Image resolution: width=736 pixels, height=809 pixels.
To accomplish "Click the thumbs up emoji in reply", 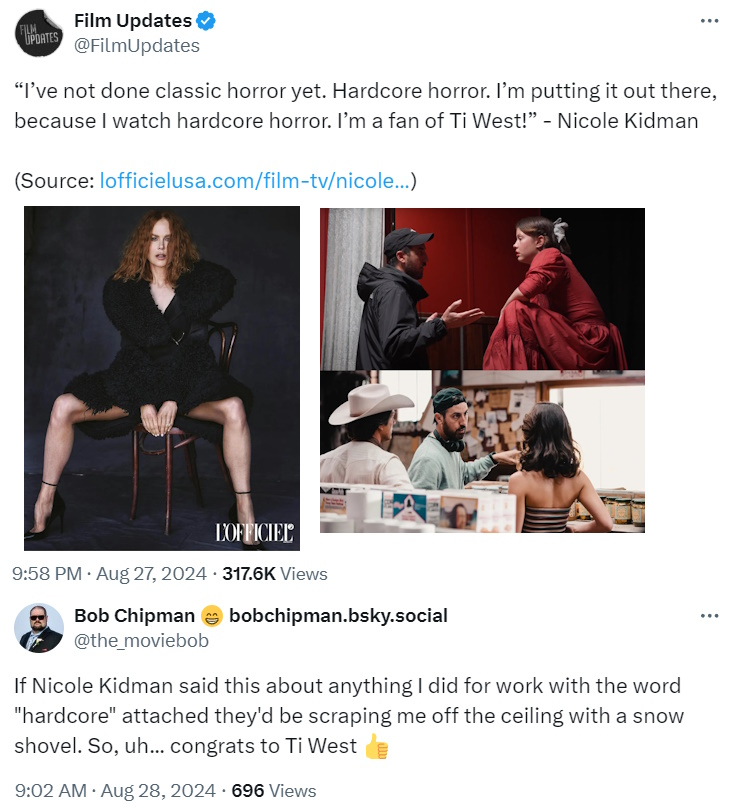I will 377,747.
